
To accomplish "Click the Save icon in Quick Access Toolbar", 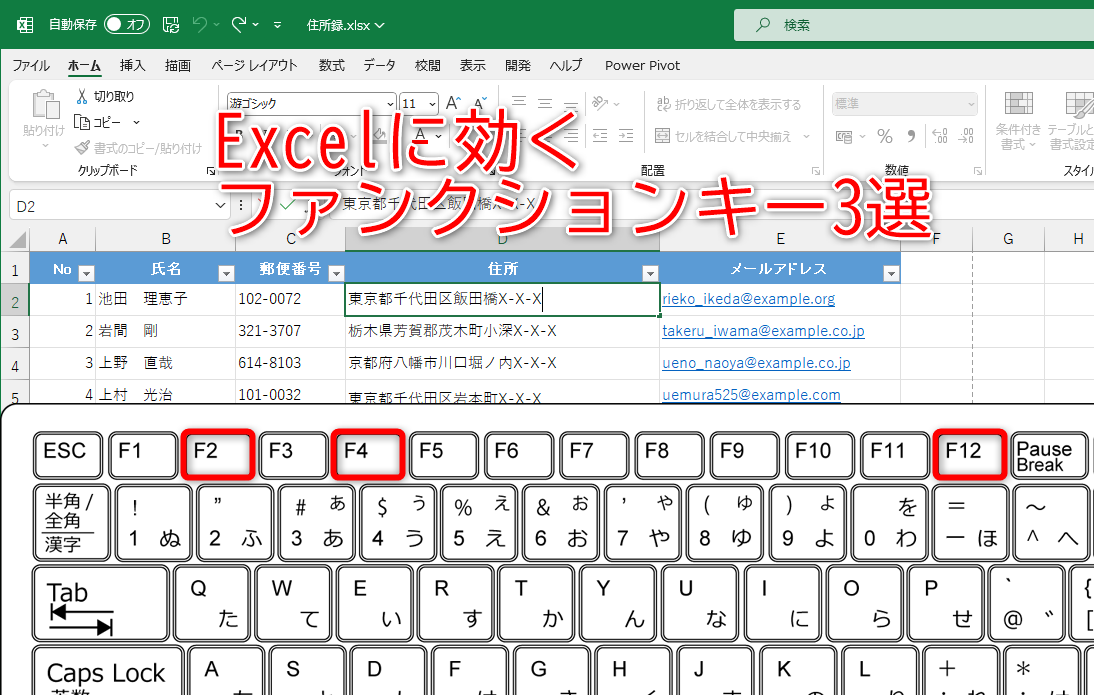I will click(172, 24).
